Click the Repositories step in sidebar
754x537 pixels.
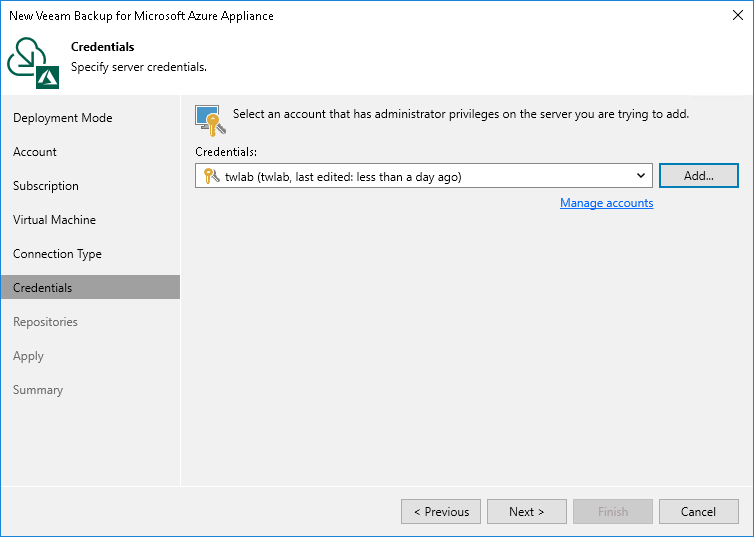[45, 322]
